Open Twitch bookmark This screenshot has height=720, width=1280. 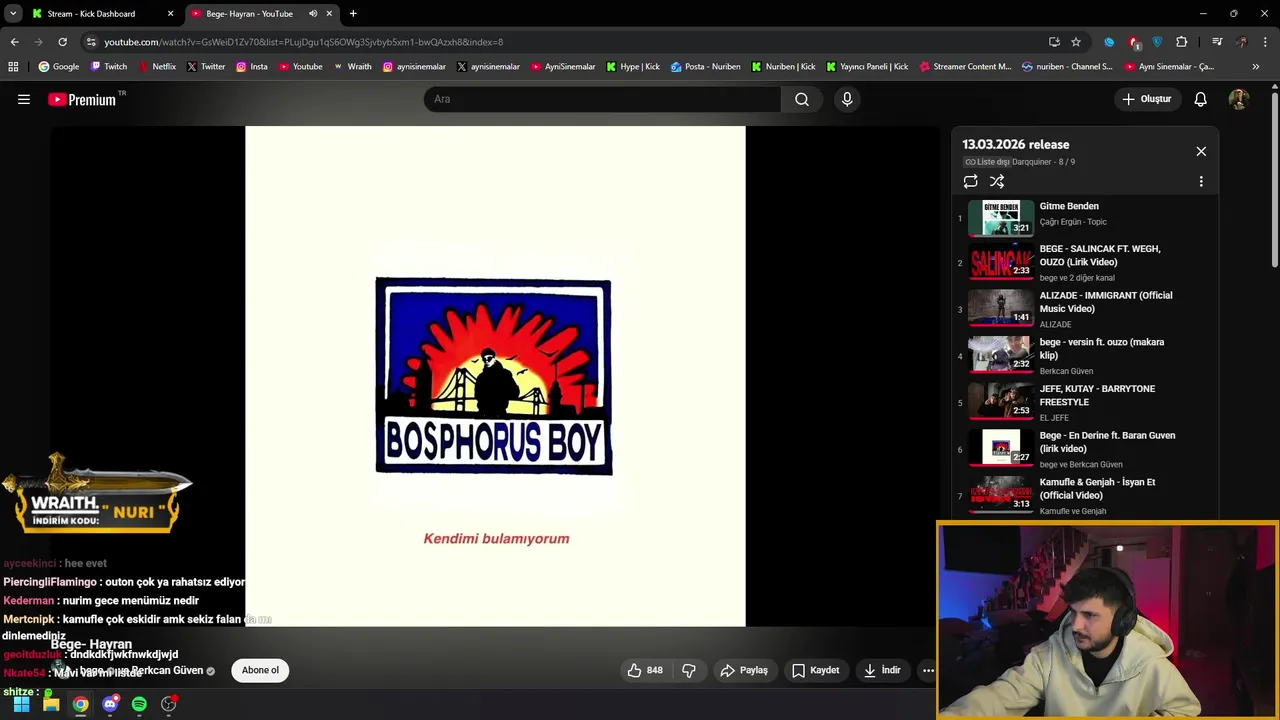click(x=109, y=67)
